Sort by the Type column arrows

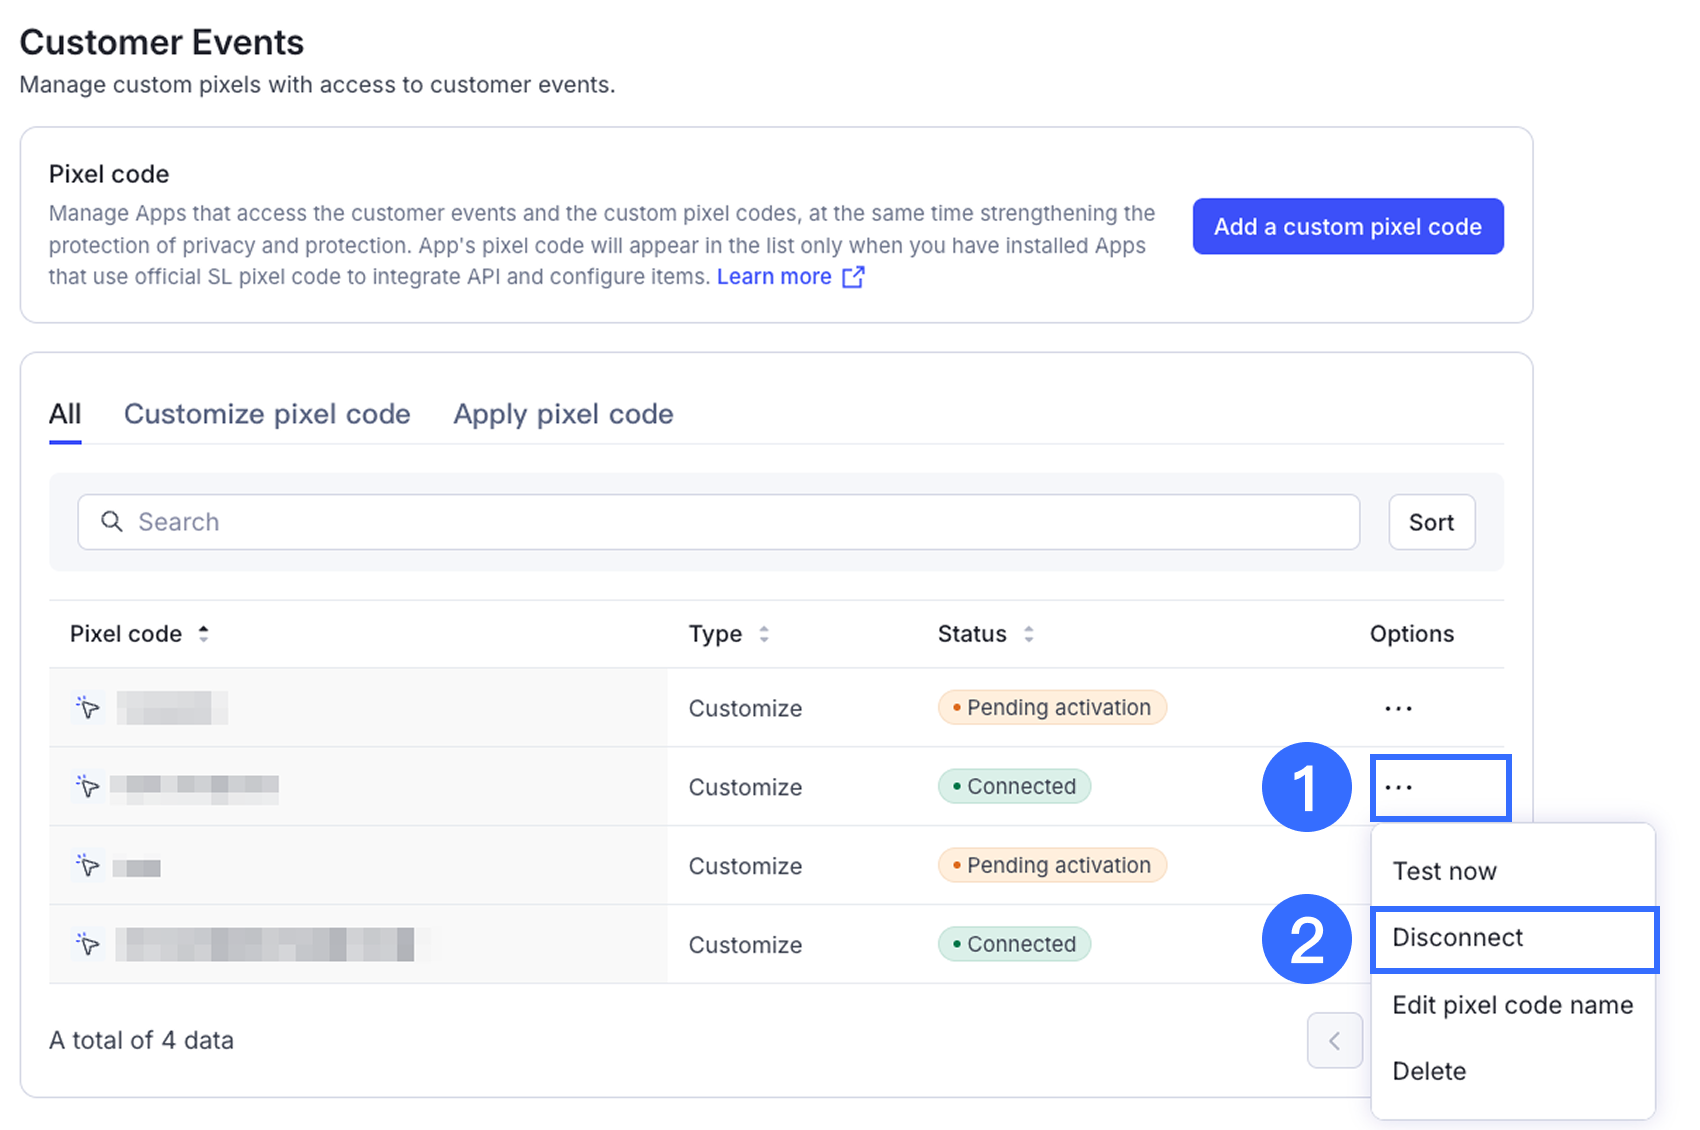(764, 634)
